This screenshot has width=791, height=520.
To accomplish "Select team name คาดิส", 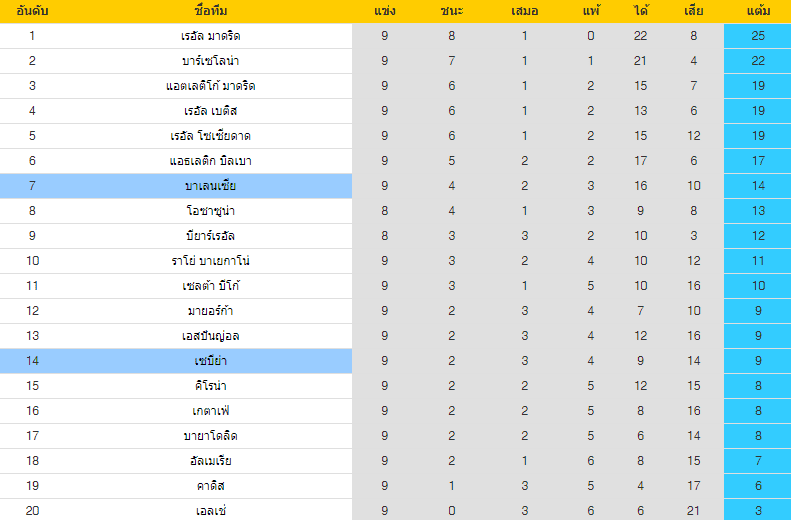I will (211, 486).
